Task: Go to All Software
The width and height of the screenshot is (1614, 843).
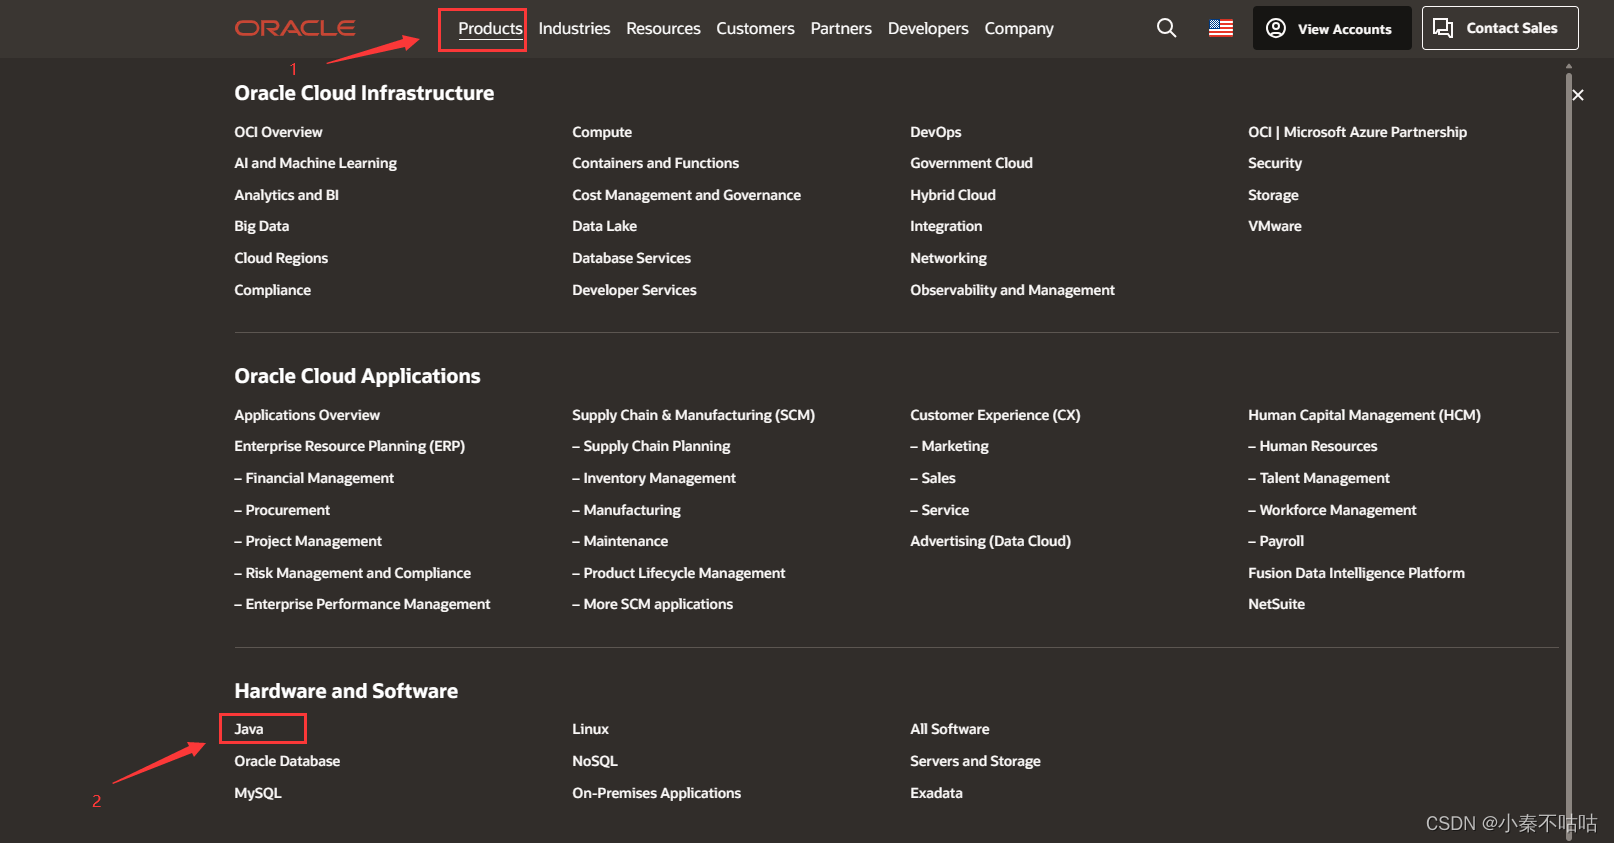Action: (950, 729)
